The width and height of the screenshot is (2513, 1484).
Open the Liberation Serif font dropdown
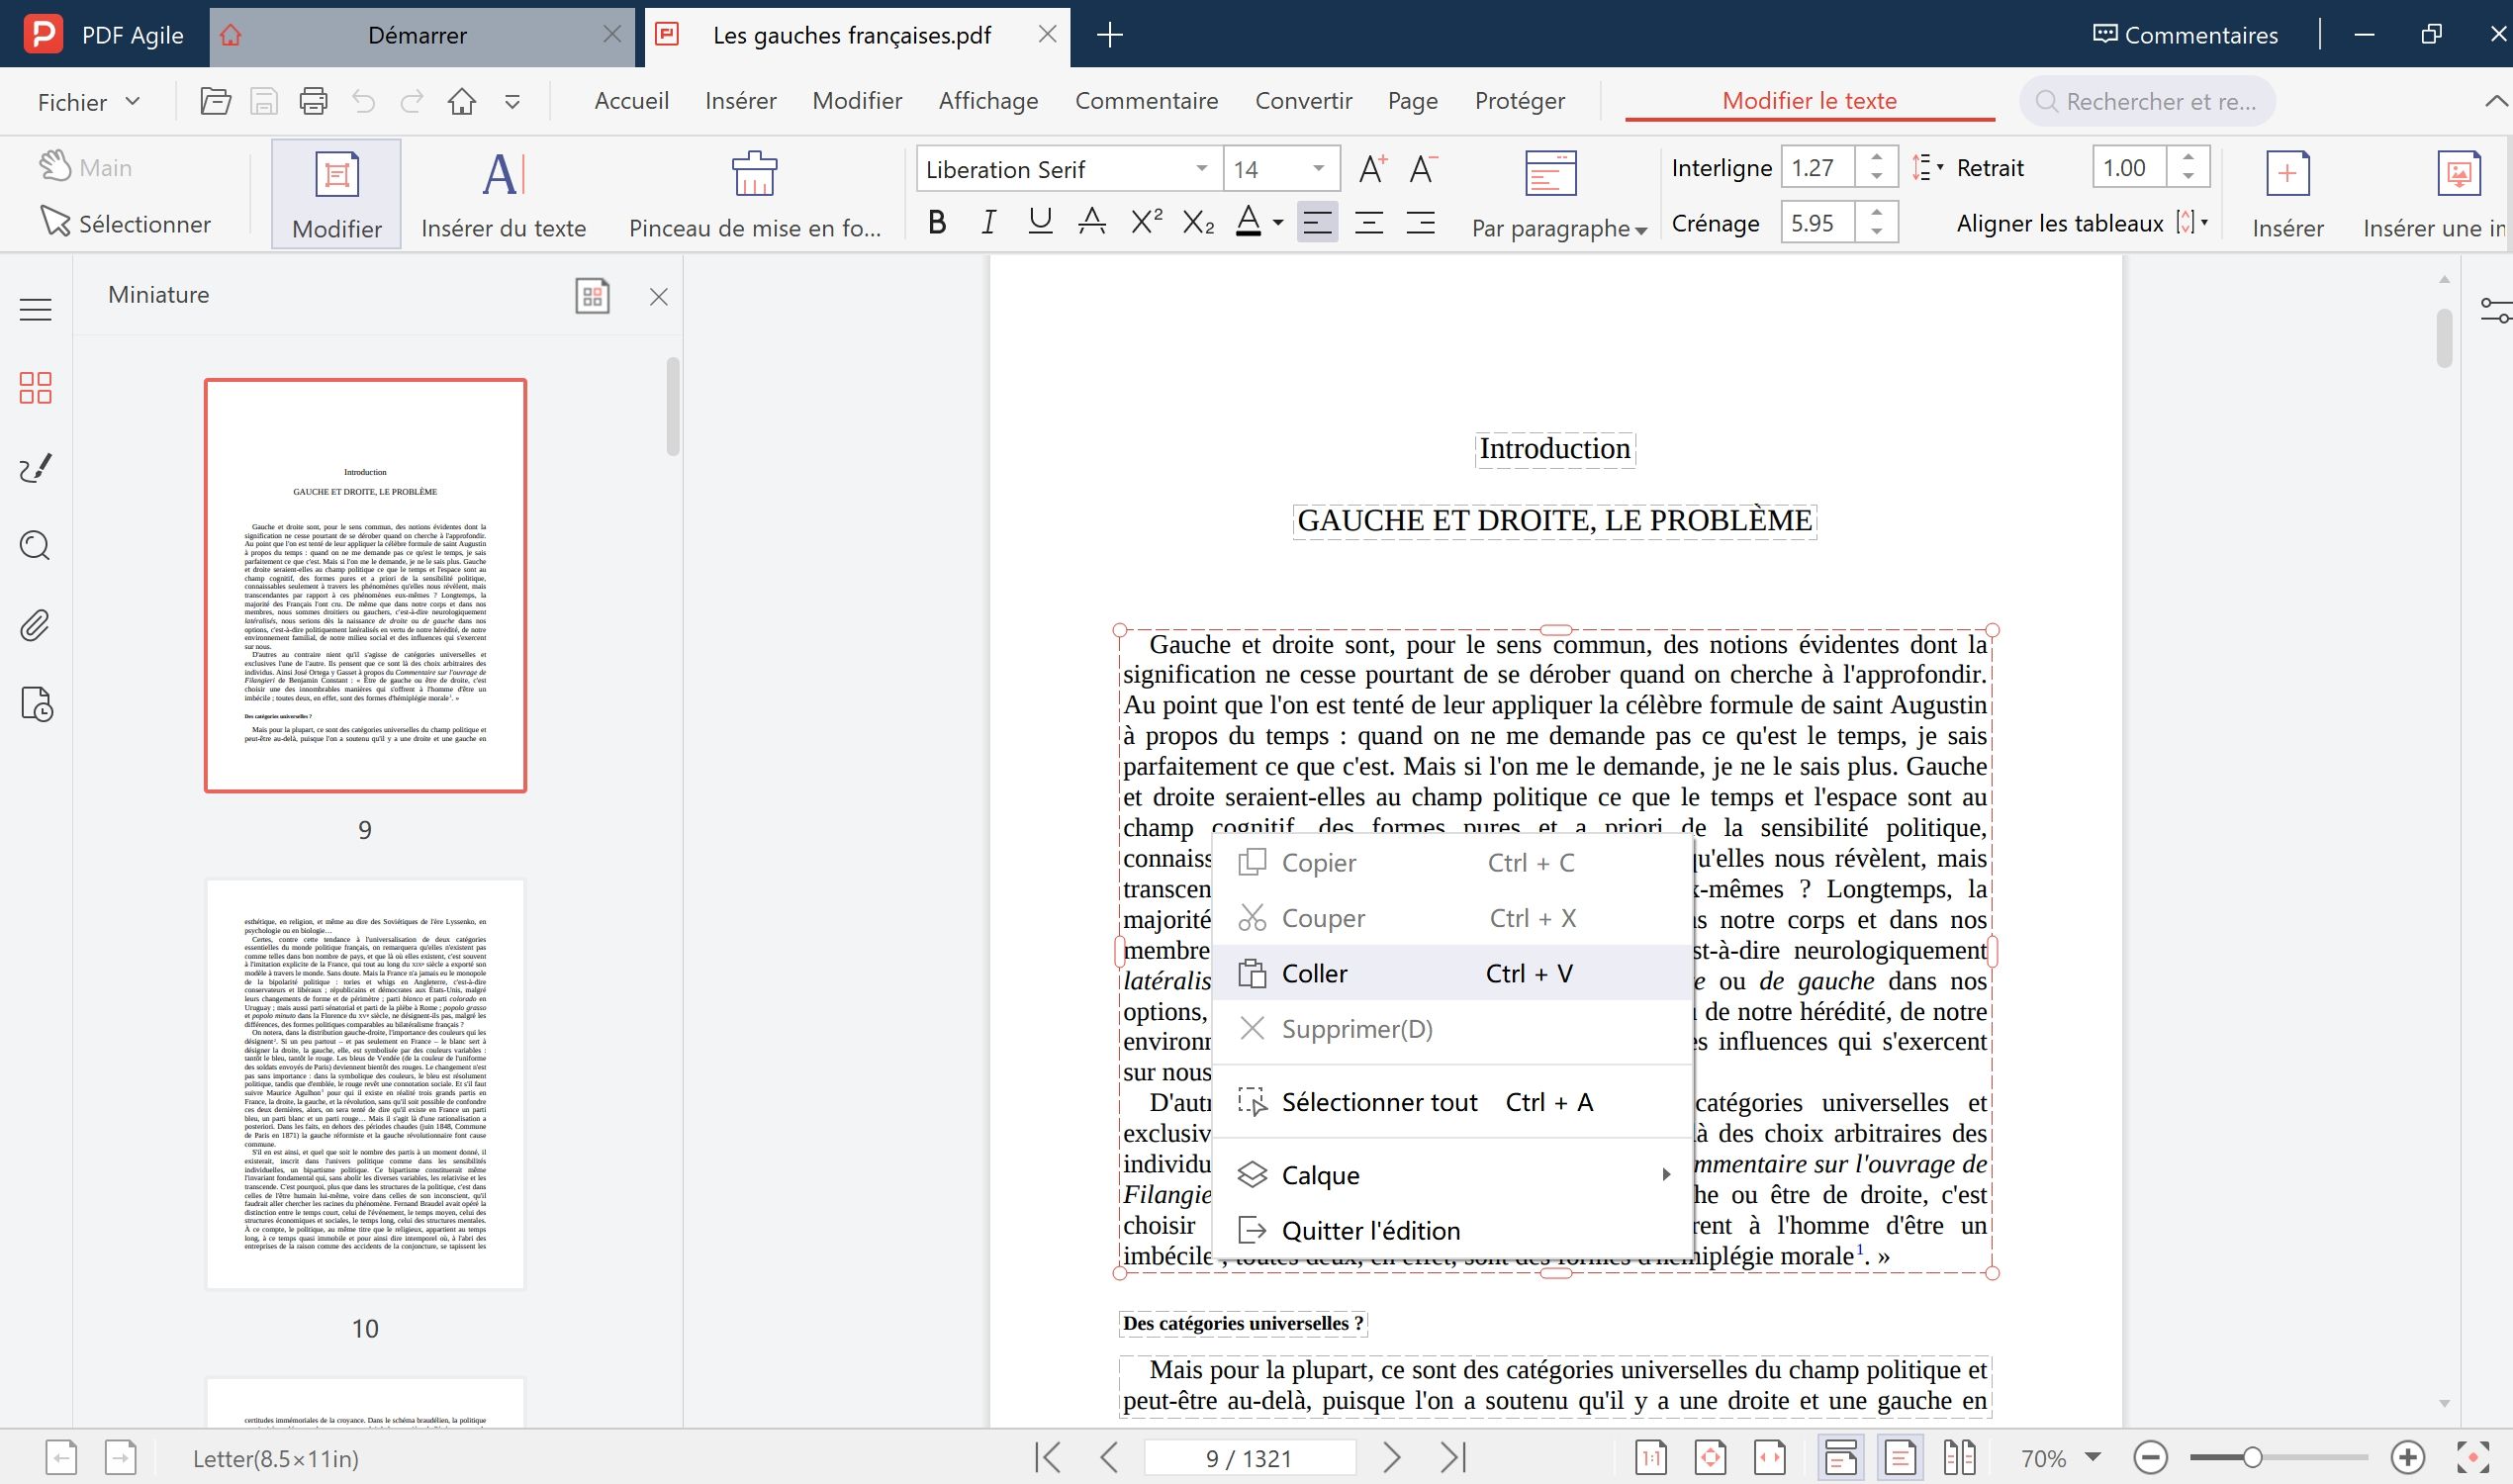point(1201,169)
